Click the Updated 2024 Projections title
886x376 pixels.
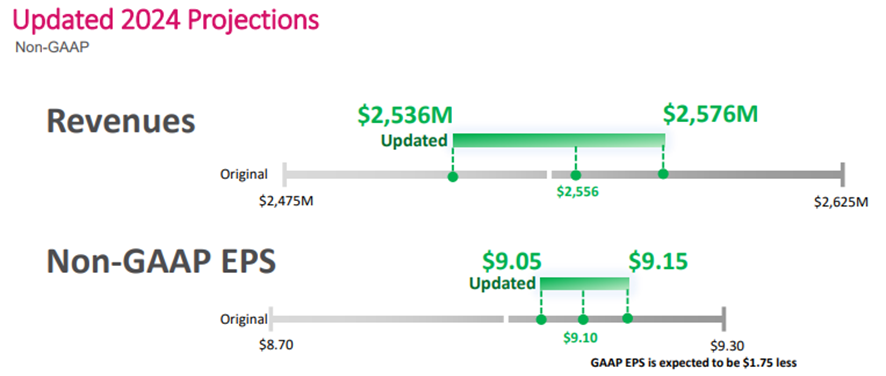tap(165, 20)
